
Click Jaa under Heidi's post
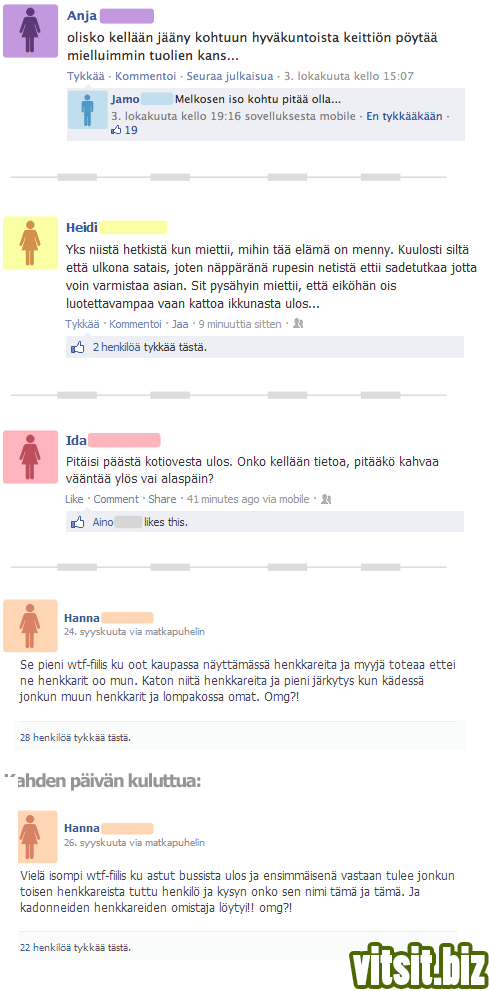180,324
